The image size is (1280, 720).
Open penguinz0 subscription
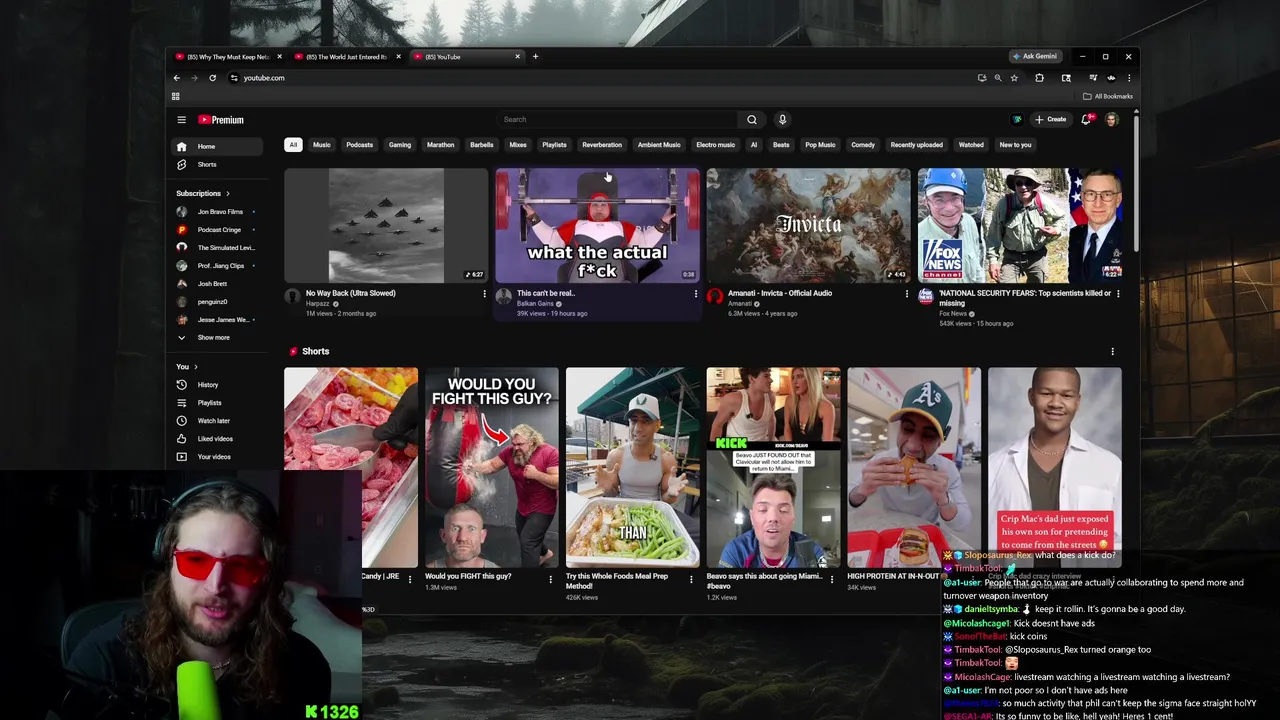tap(216, 302)
